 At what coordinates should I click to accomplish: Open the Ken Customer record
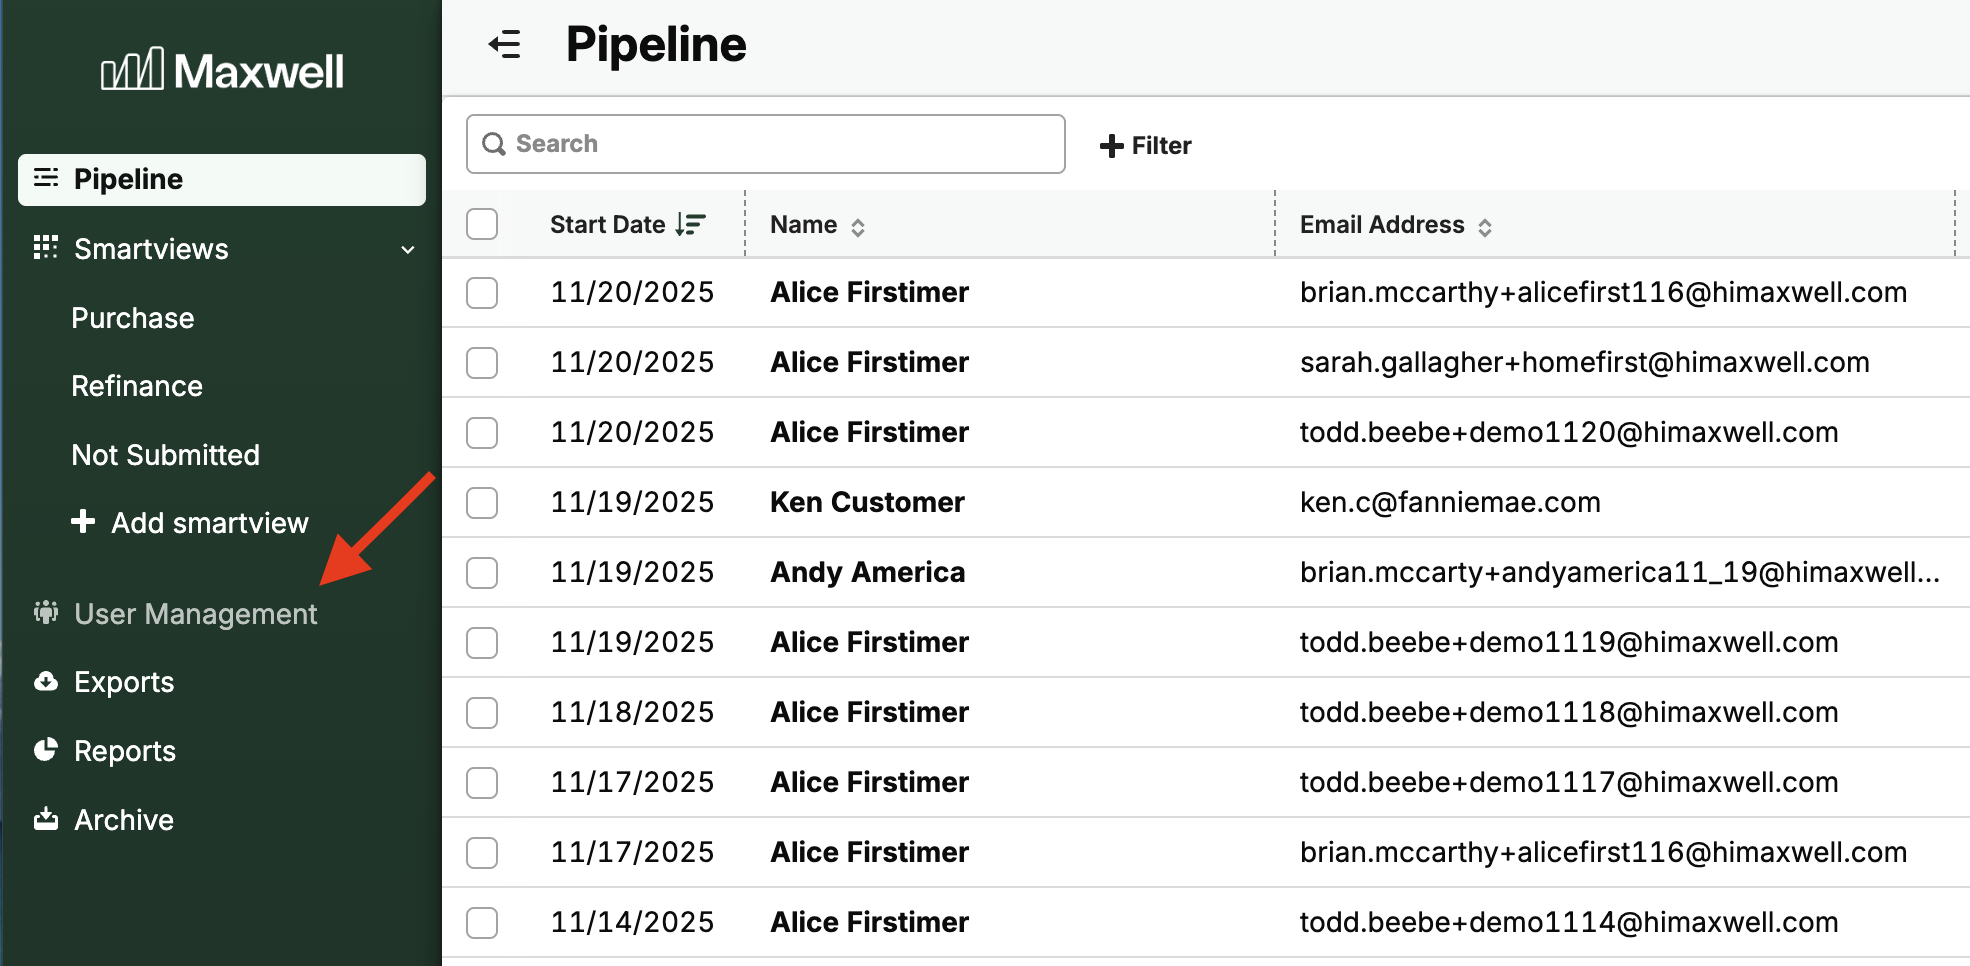pos(867,502)
